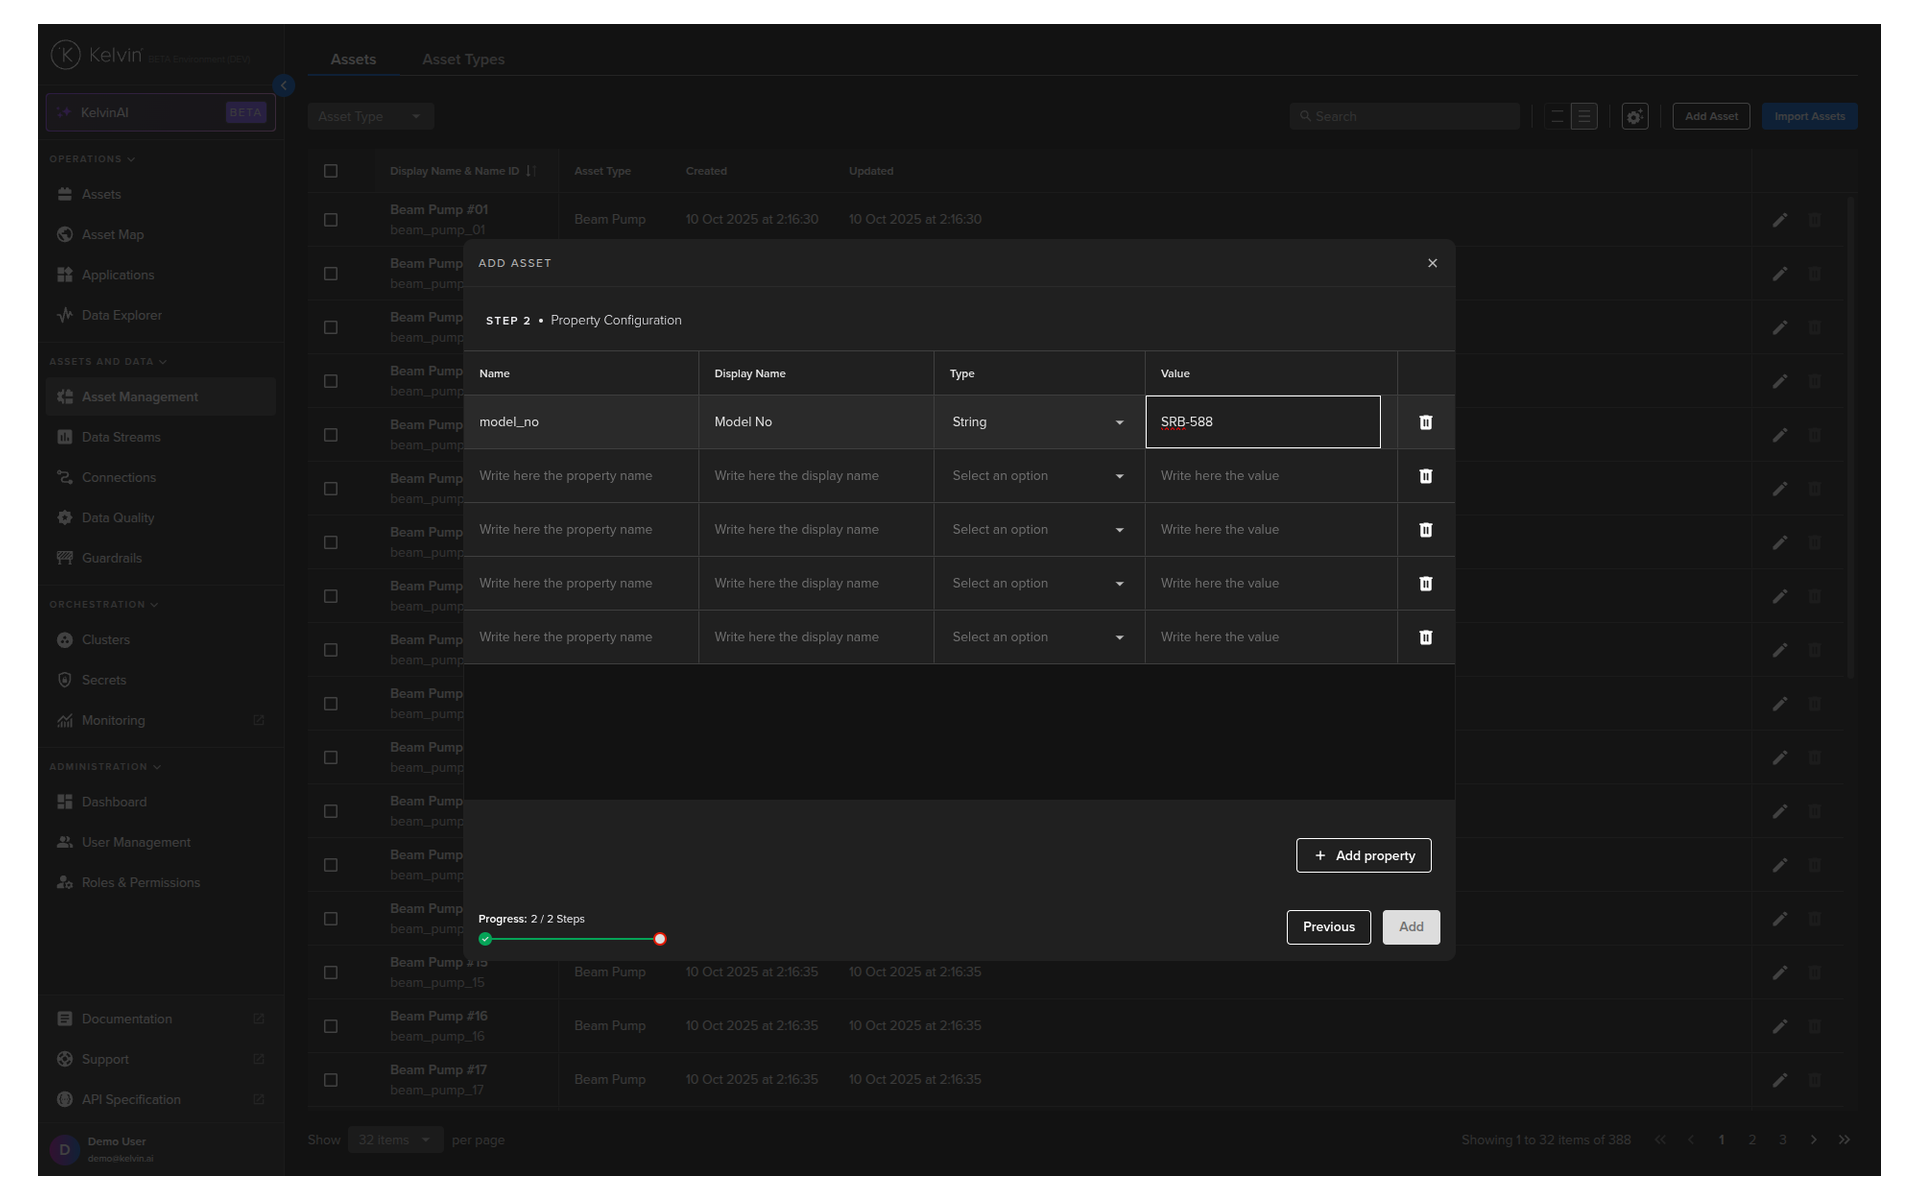Open Data Explorer from the sidebar
The width and height of the screenshot is (1920, 1200).
121,315
